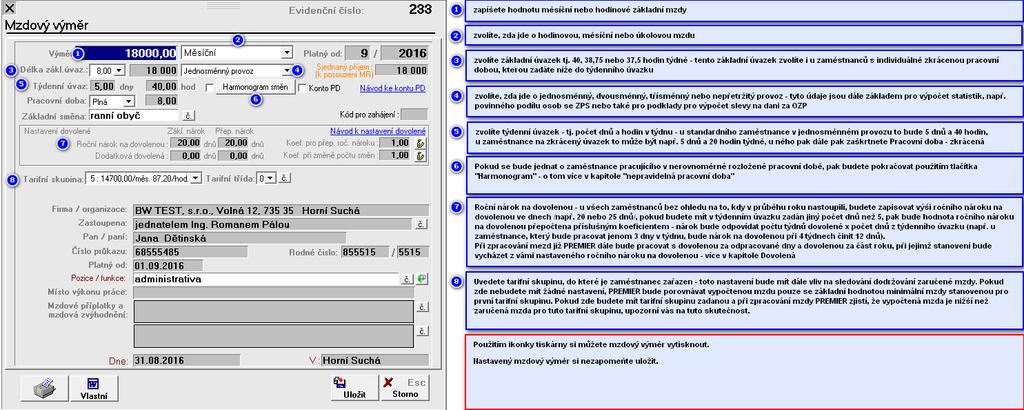
Task: Cancel with the Storno button
Action: pyautogui.click(x=404, y=388)
